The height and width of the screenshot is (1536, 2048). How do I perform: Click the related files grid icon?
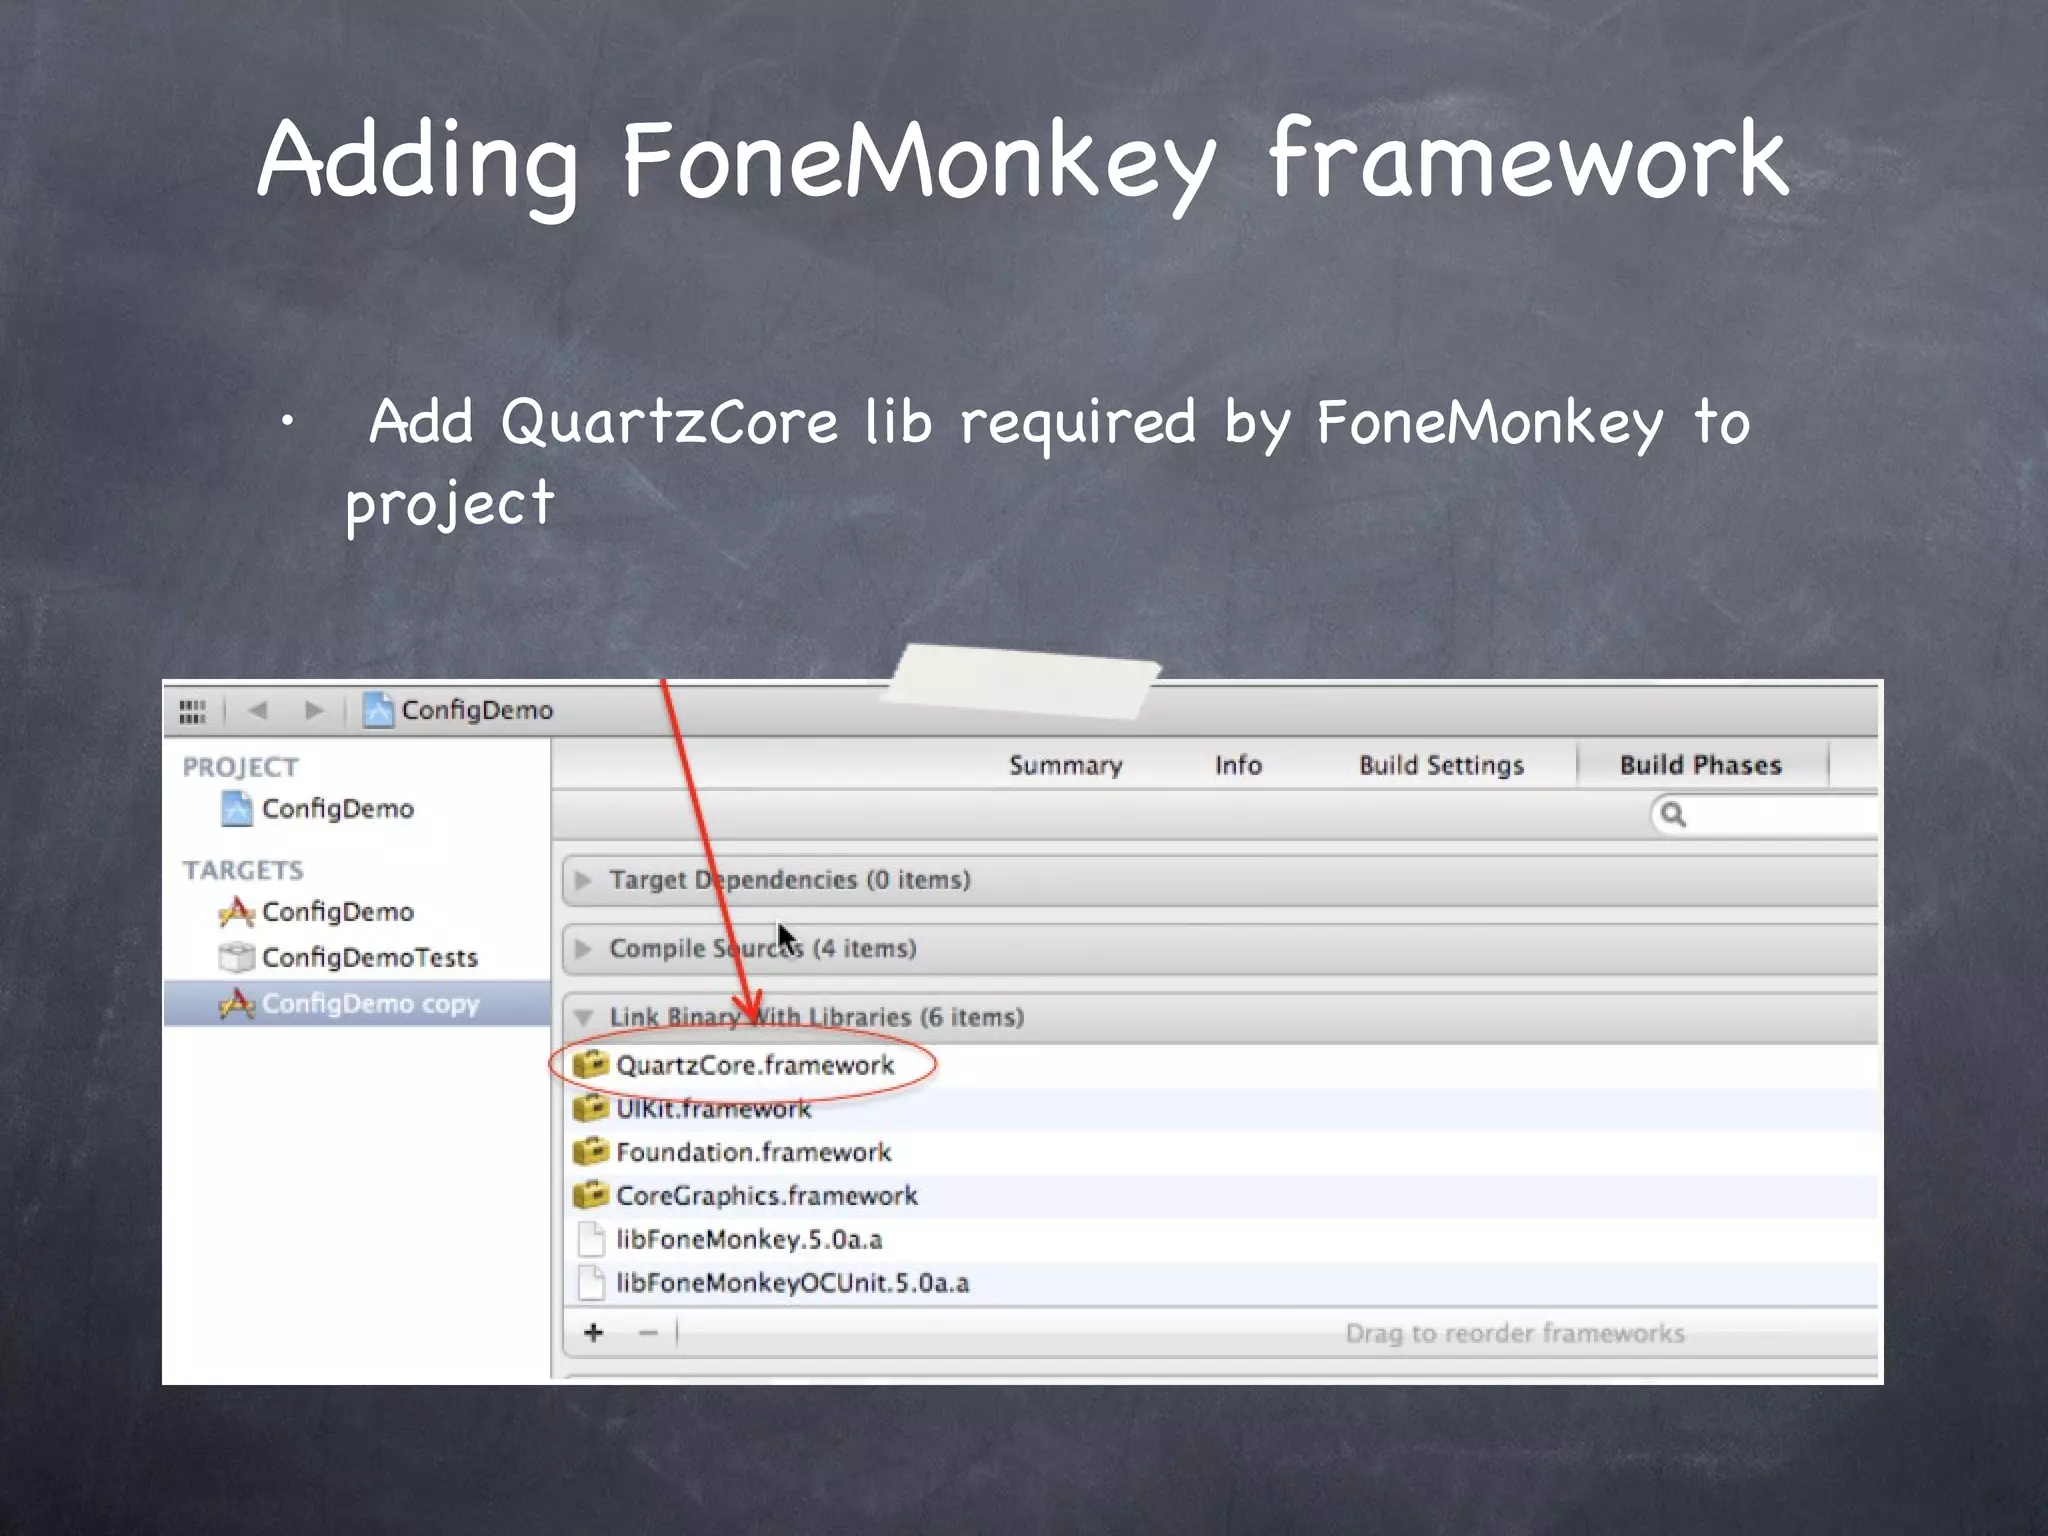point(192,711)
